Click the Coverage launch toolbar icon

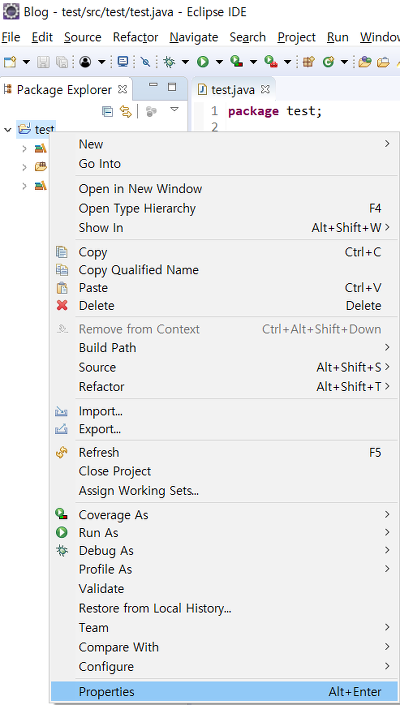[x=236, y=61]
